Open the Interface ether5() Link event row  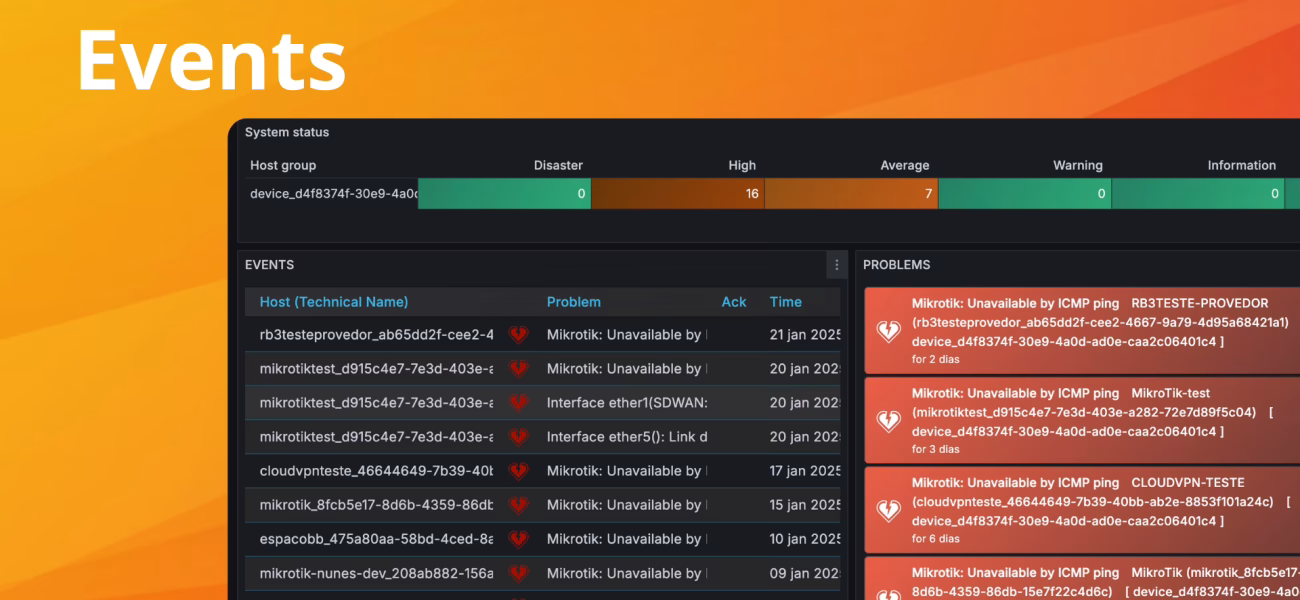coord(626,437)
